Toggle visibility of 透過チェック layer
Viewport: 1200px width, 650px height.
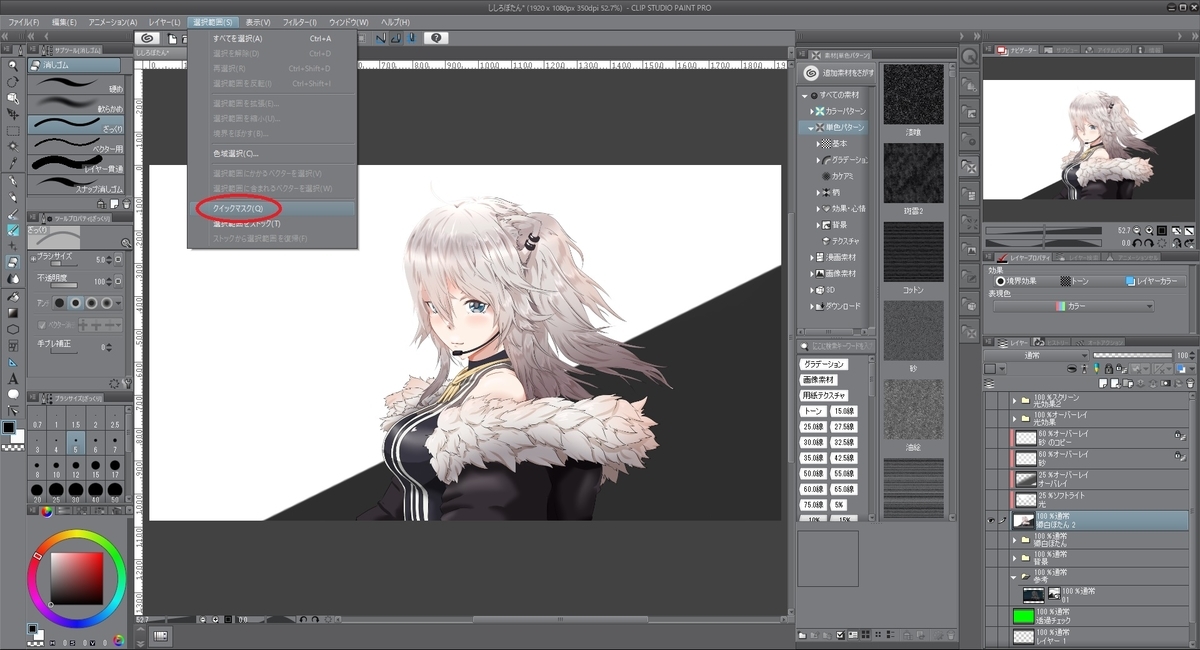tap(990, 615)
